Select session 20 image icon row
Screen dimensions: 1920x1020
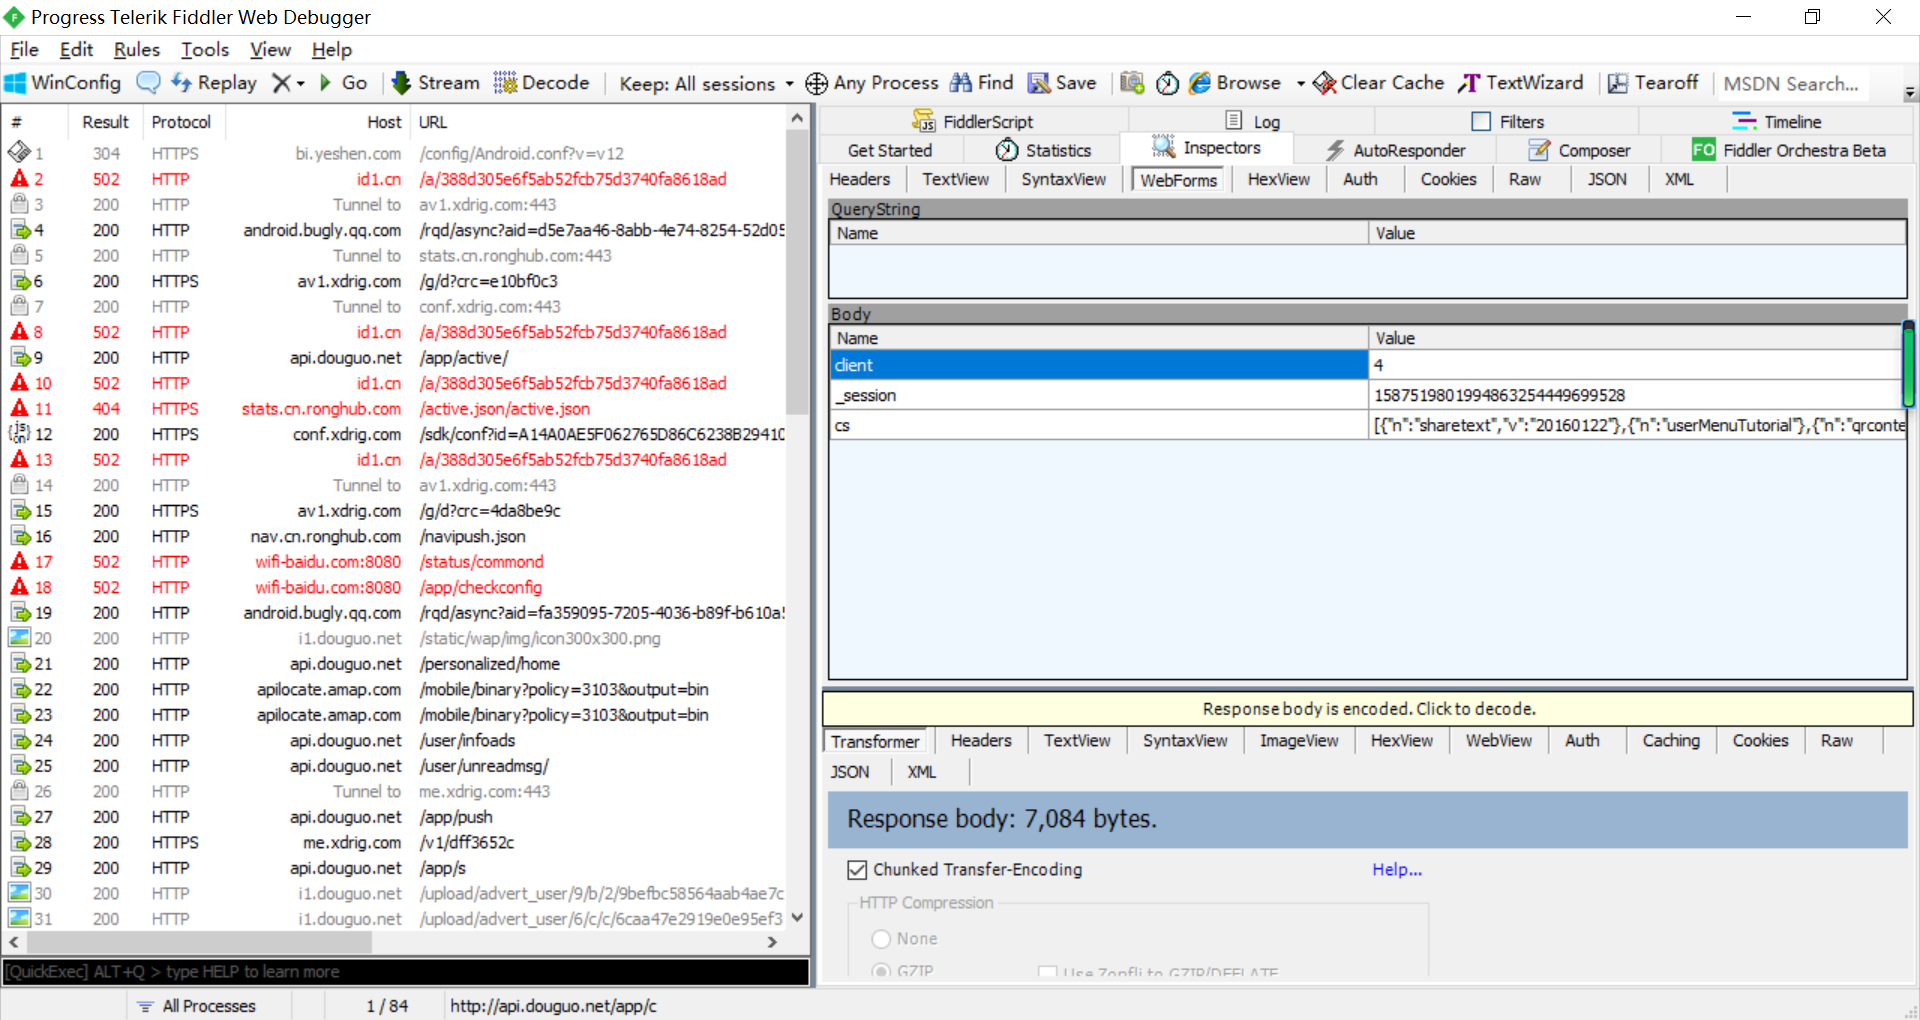coord(395,638)
